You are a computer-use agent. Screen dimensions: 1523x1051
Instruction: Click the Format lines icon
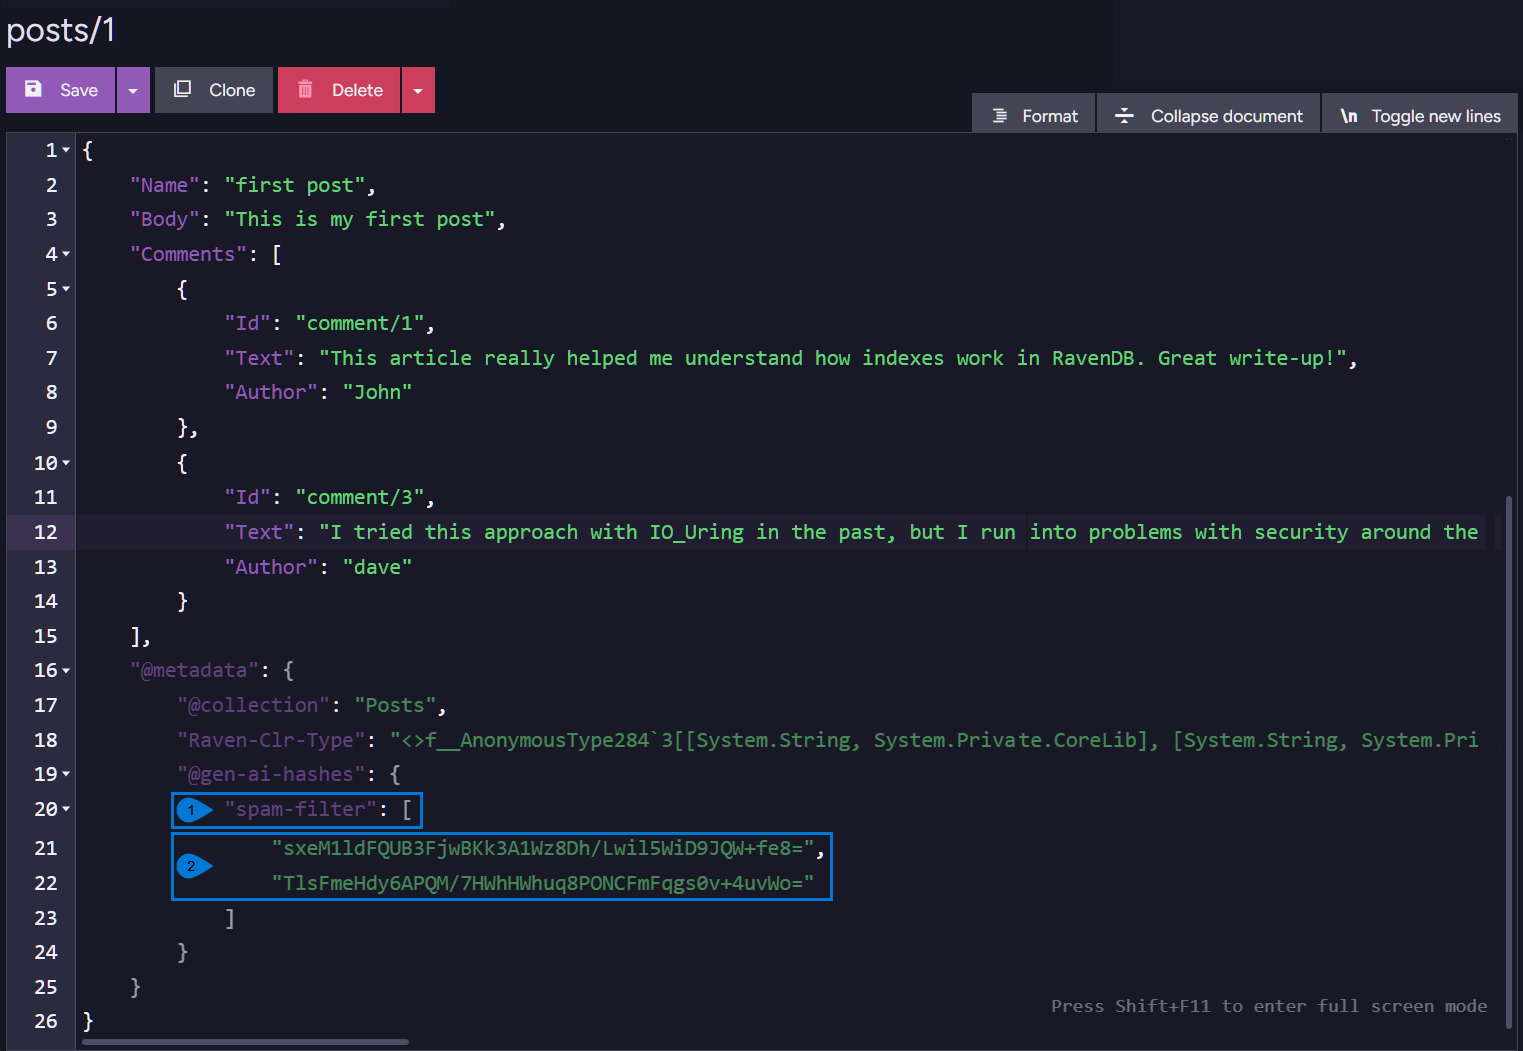1002,114
